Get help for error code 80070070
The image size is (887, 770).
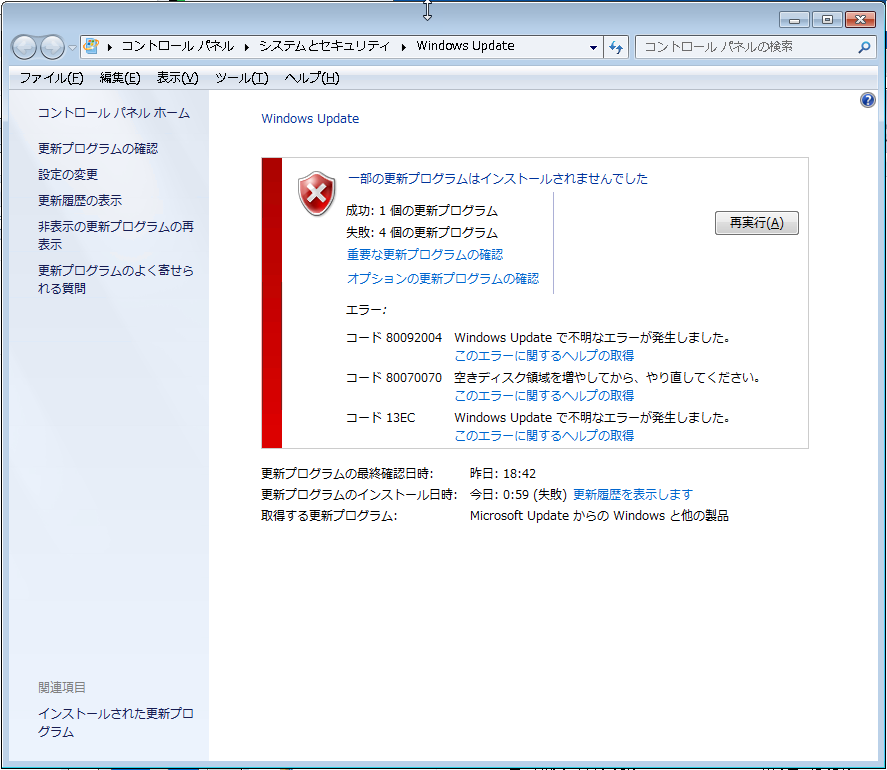click(544, 395)
